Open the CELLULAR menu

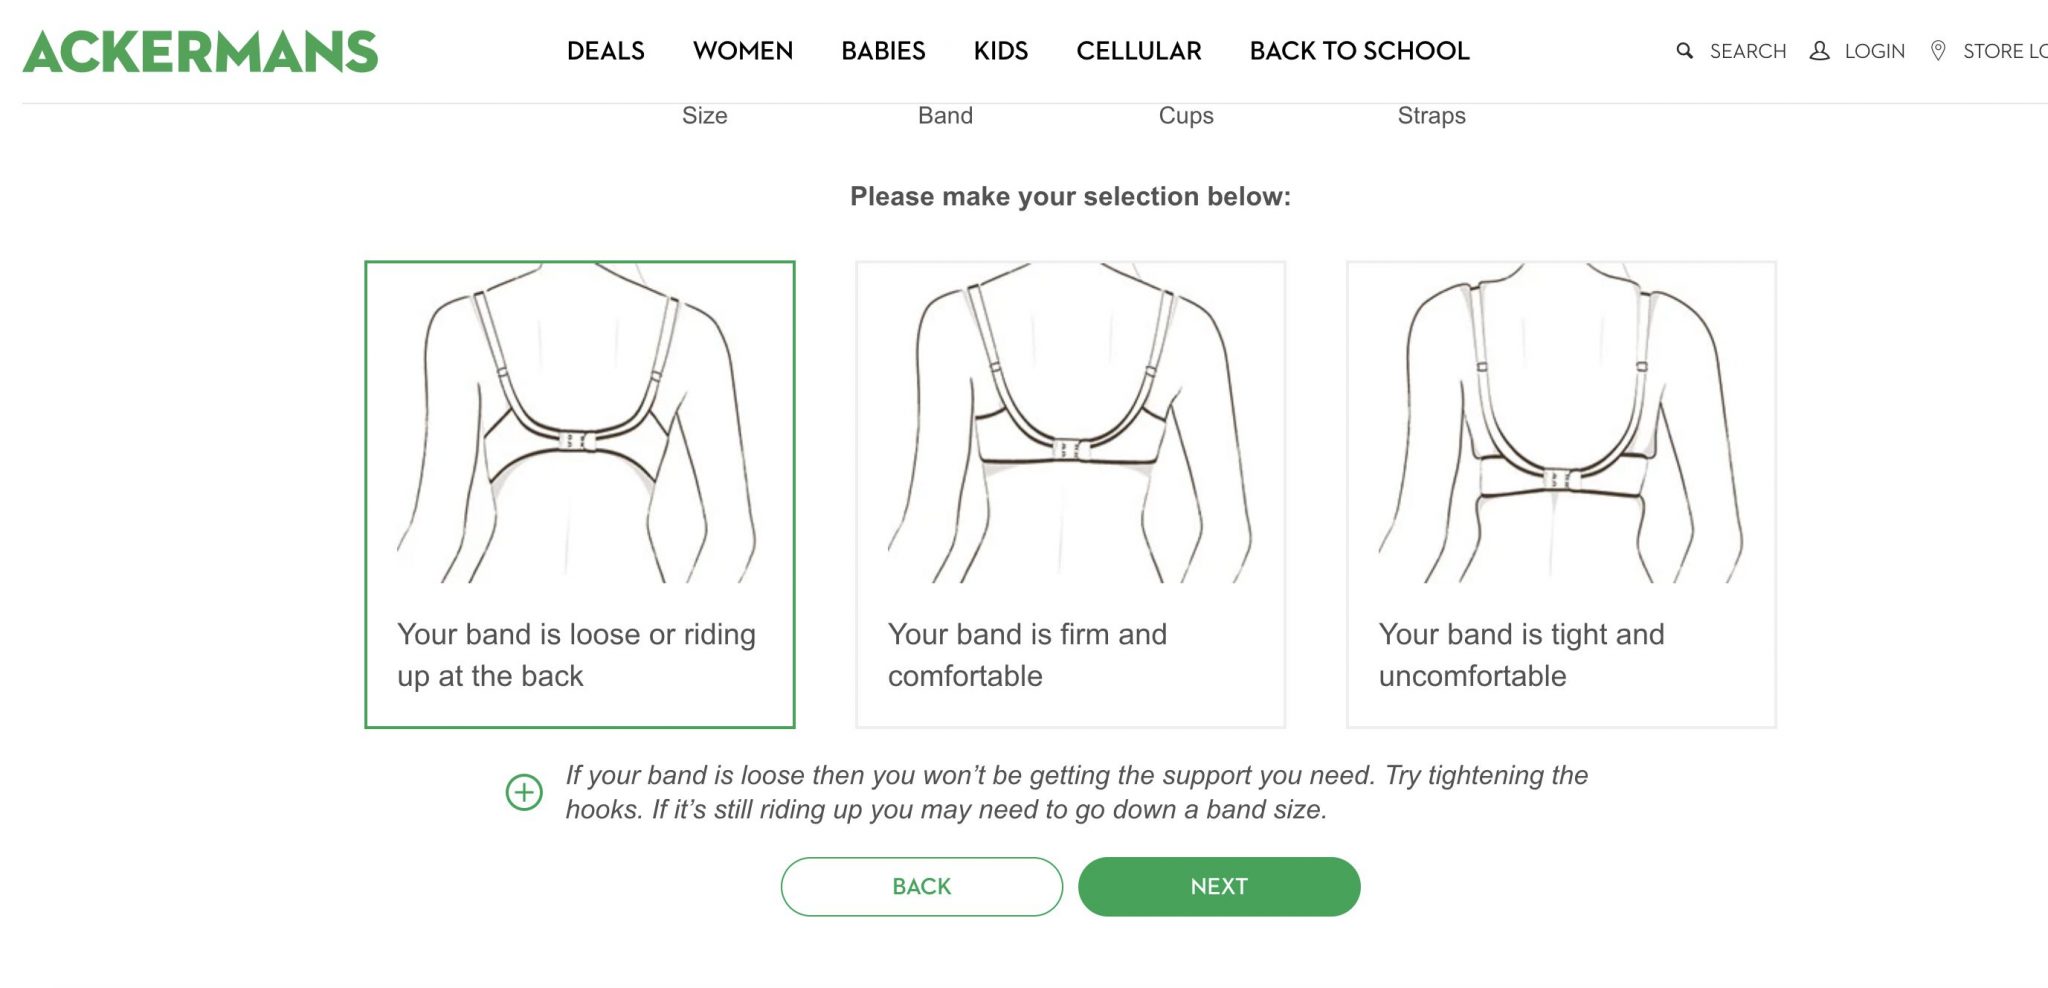(1139, 50)
